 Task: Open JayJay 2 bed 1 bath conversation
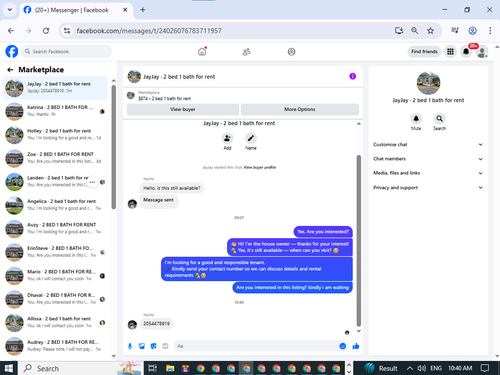pos(55,88)
